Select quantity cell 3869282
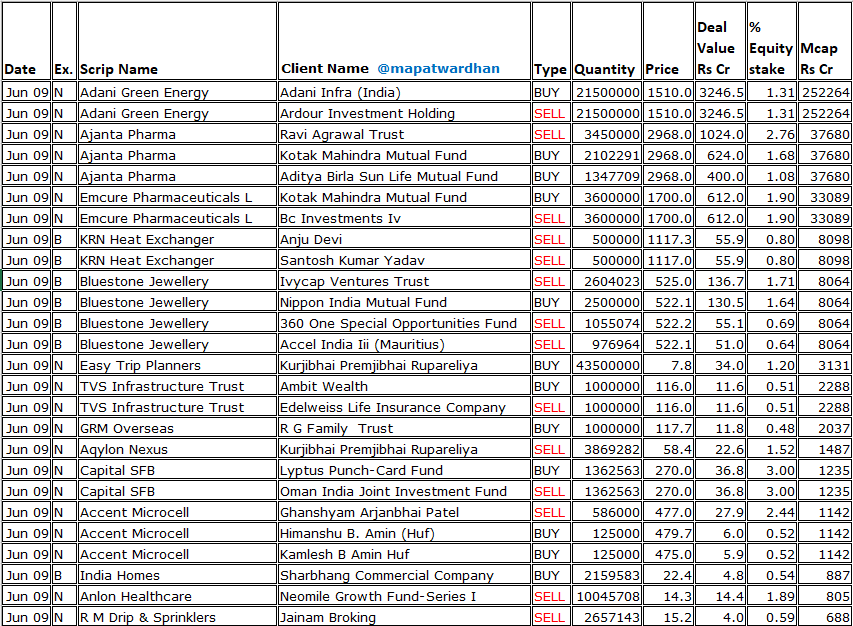This screenshot has width=853, height=626. click(x=607, y=449)
